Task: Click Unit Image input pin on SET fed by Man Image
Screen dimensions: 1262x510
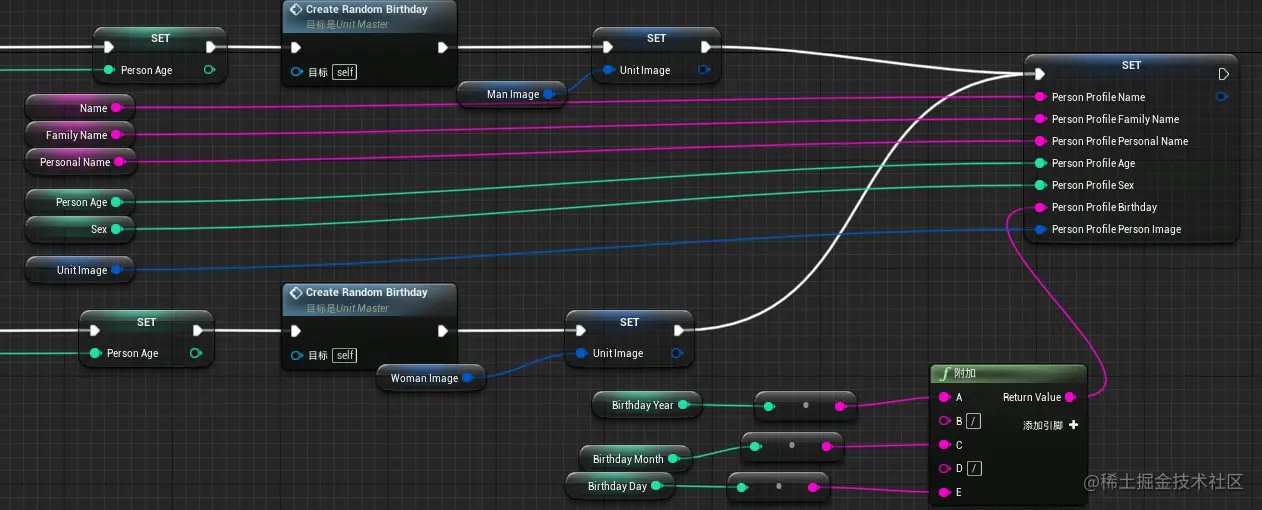Action: pyautogui.click(x=608, y=70)
